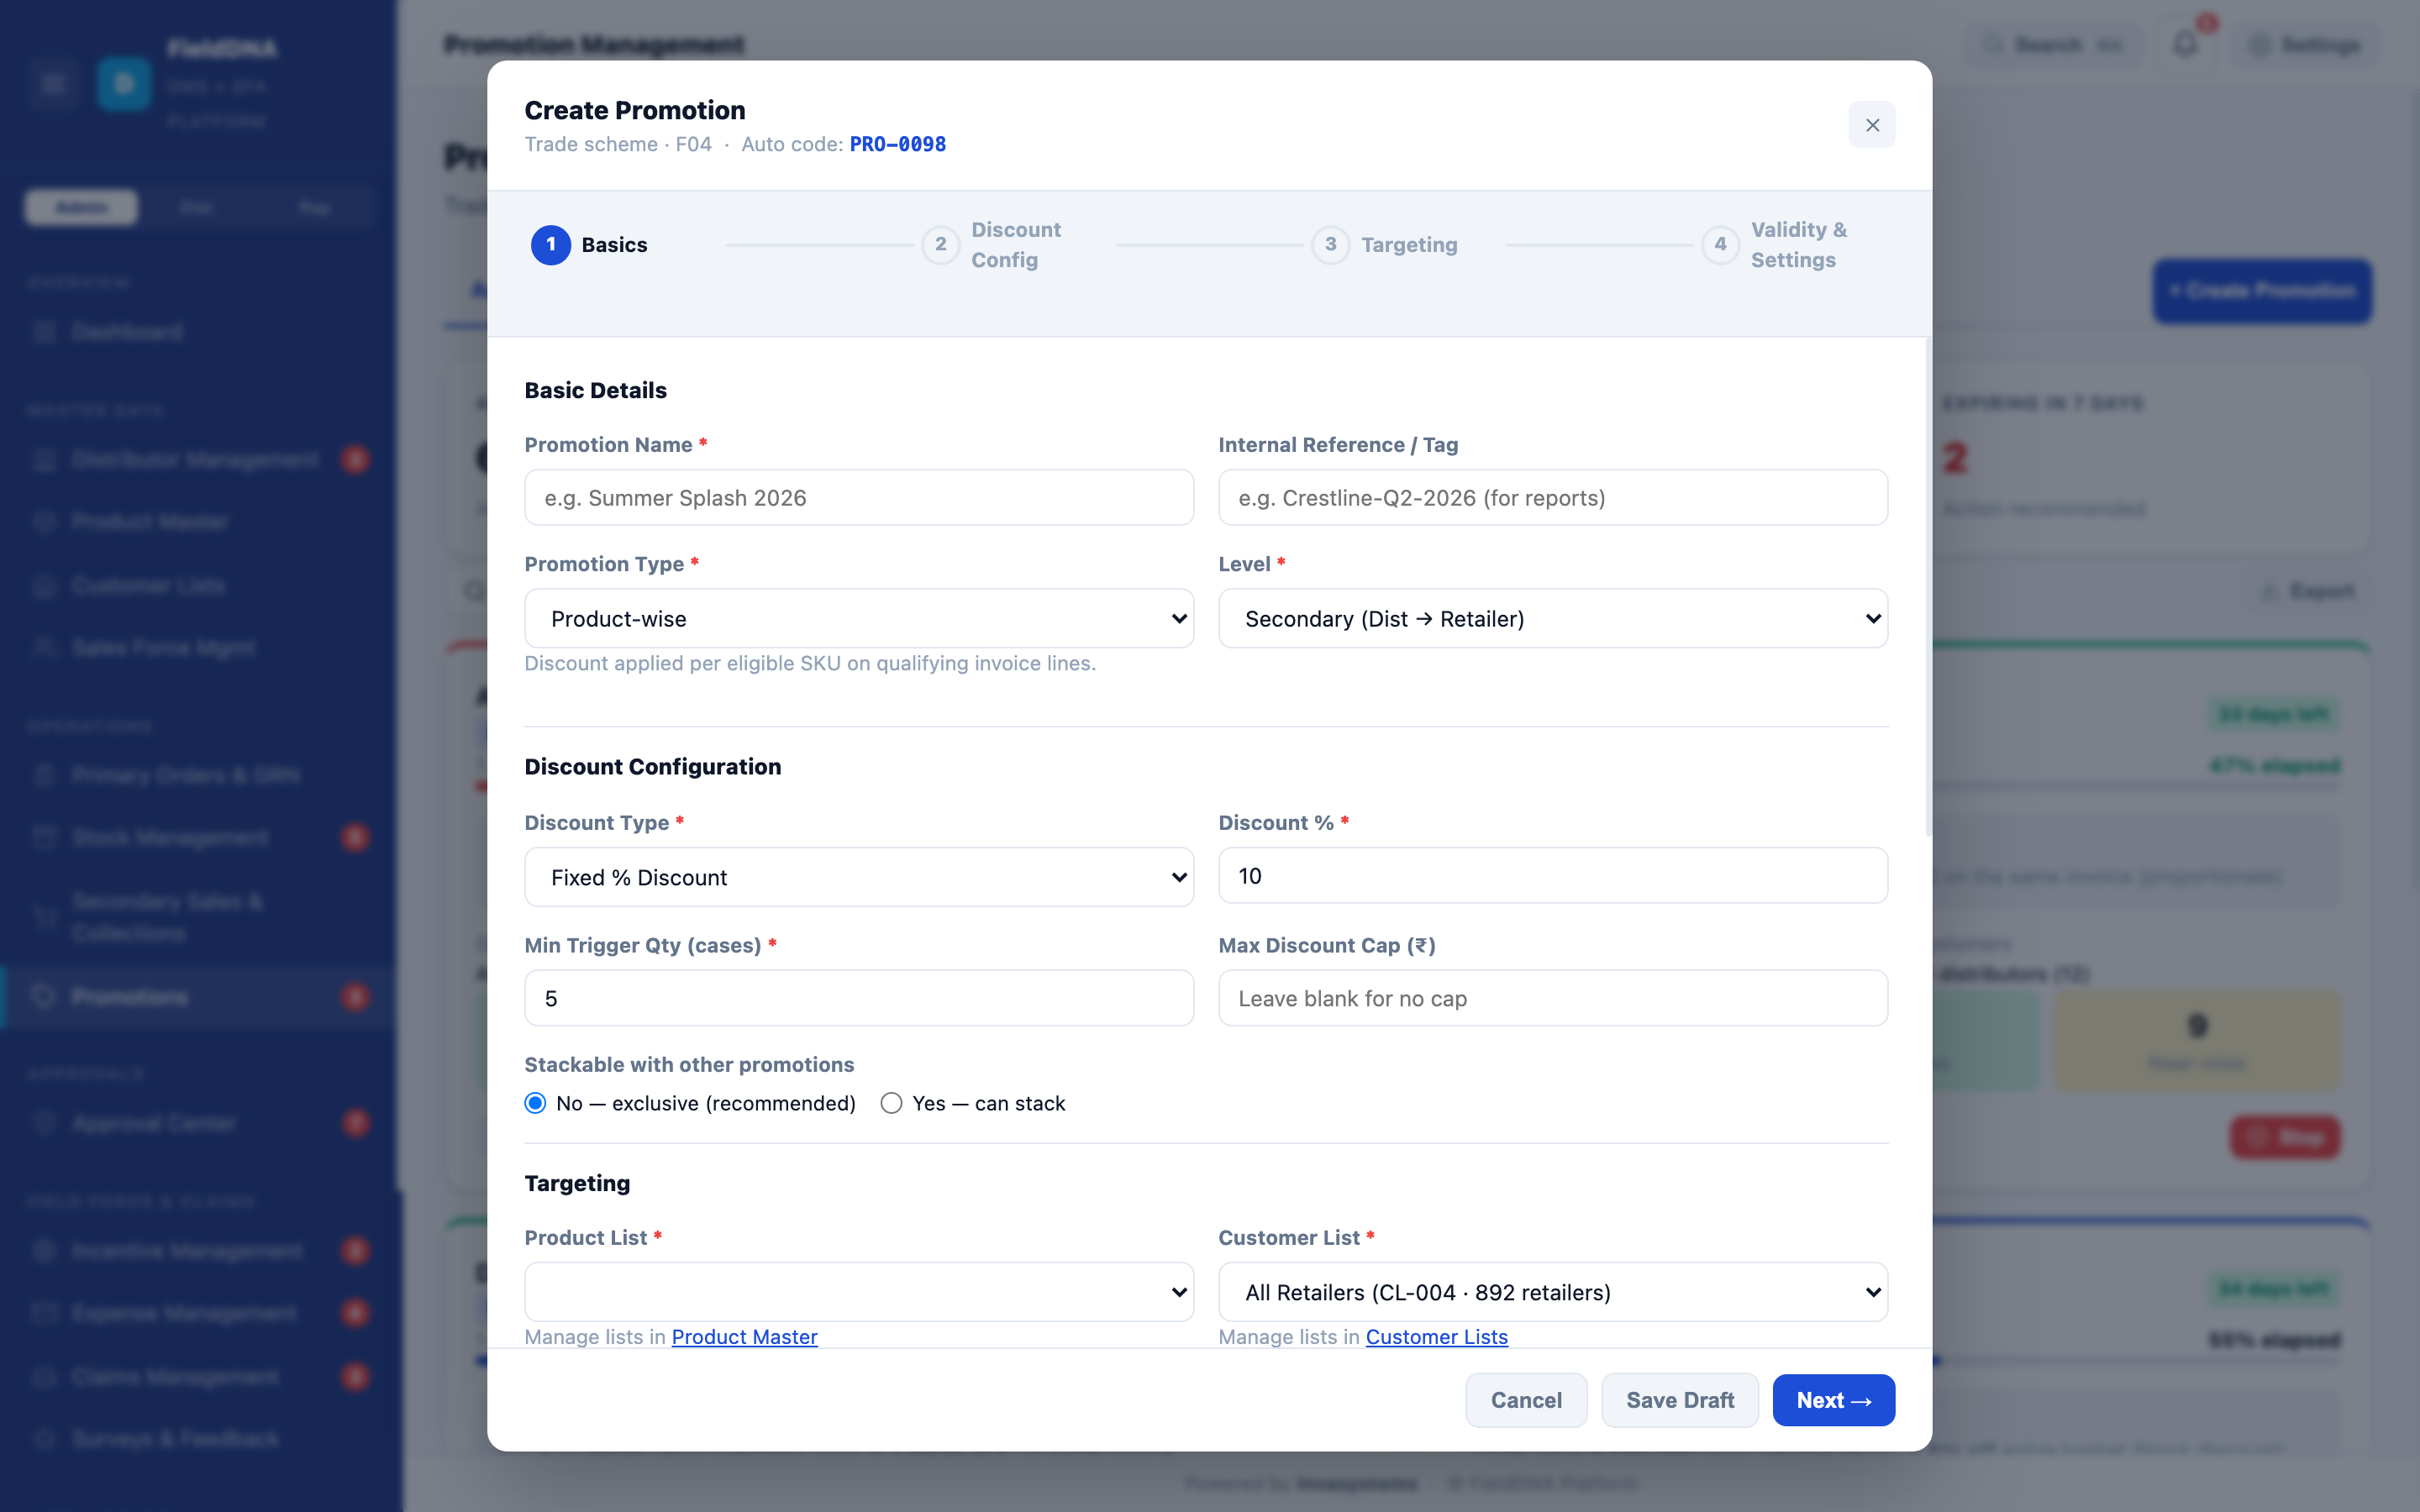Click the sidebar hamburger menu icon
This screenshot has width=2420, height=1512.
(54, 84)
